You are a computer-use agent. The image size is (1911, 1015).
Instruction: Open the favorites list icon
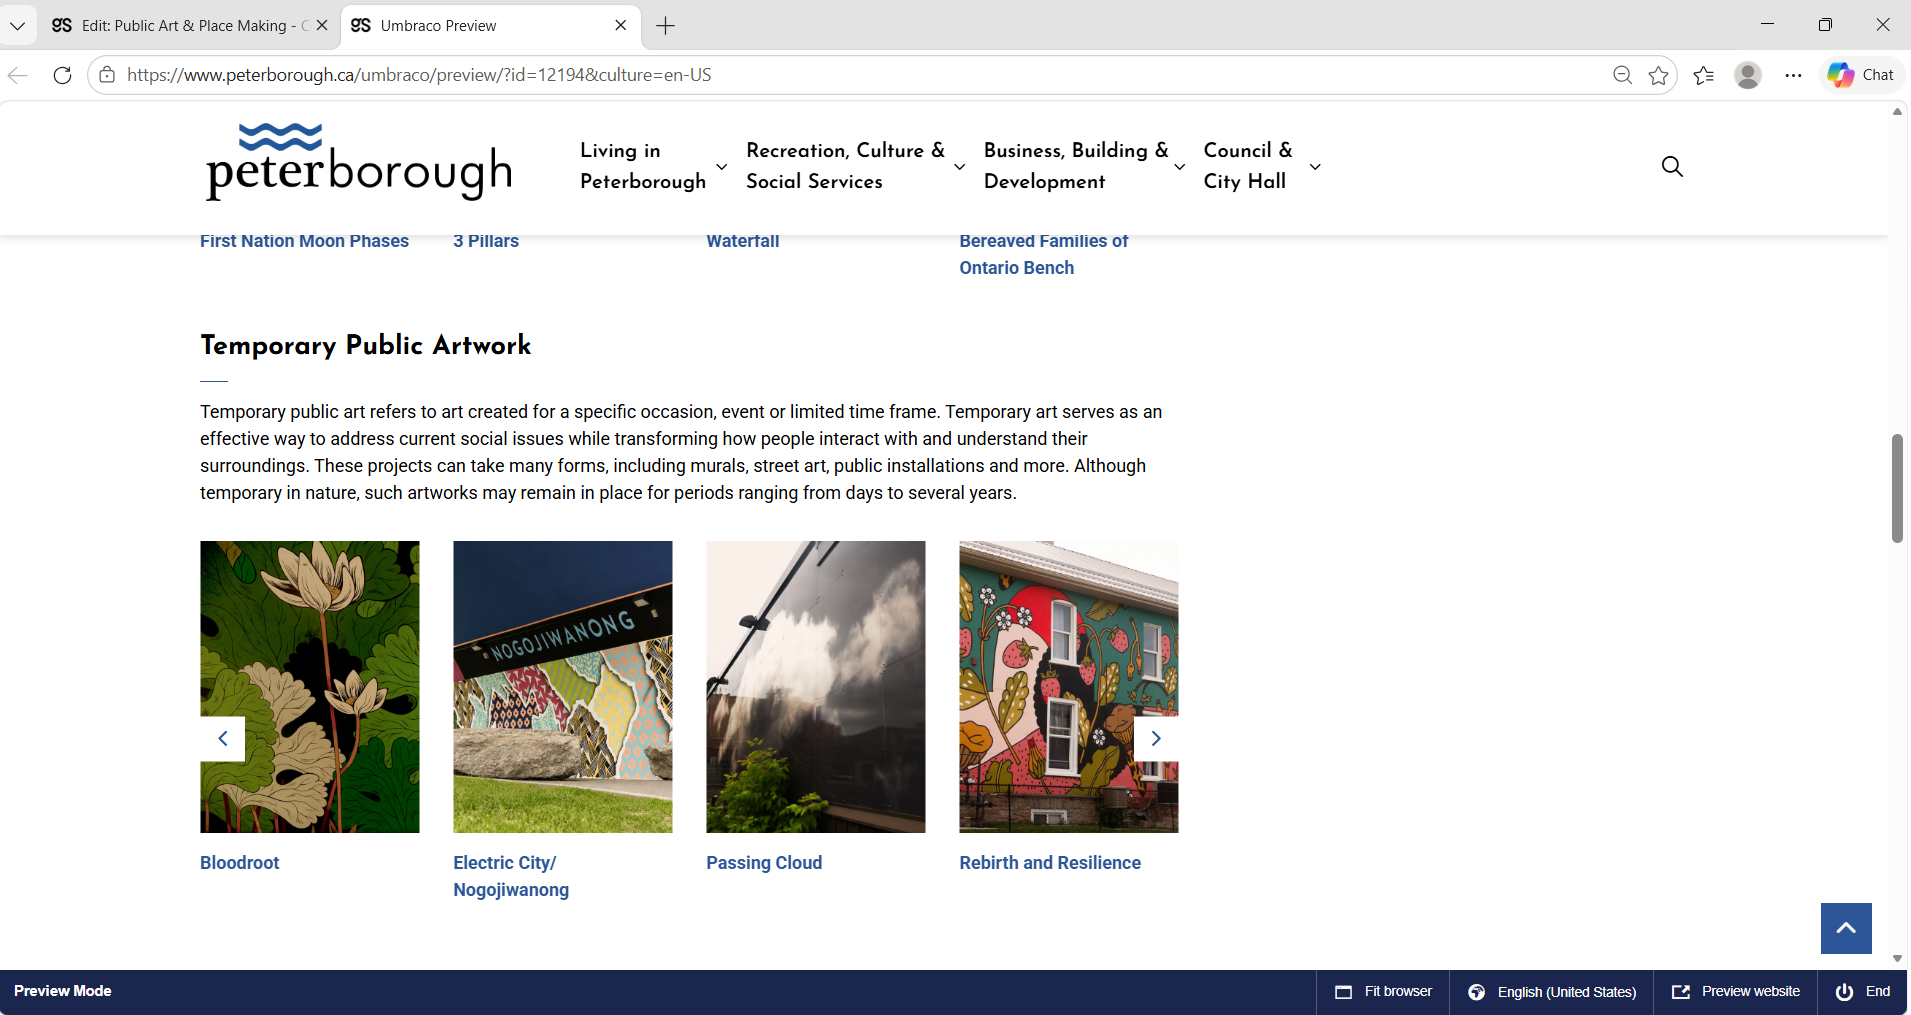click(1704, 75)
